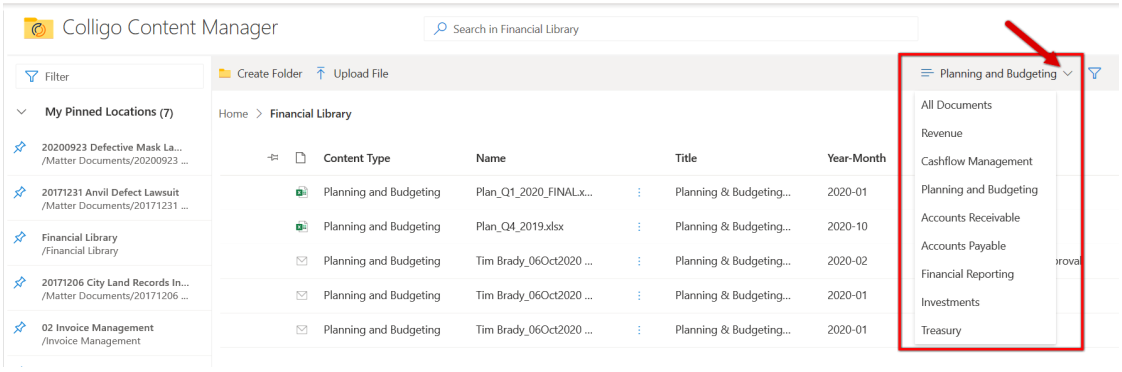Open the Plan_Q4_2019.xlsx file

click(521, 227)
